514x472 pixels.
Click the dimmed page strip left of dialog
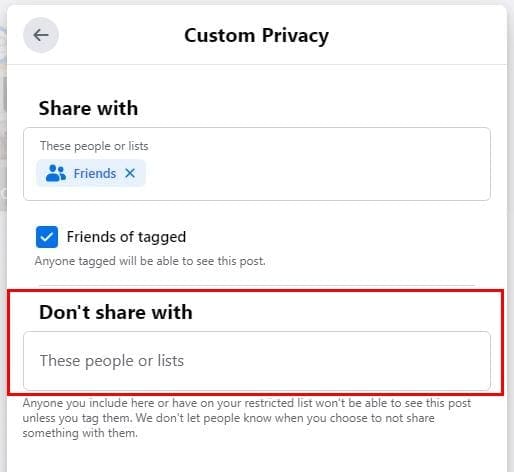pos(3,133)
